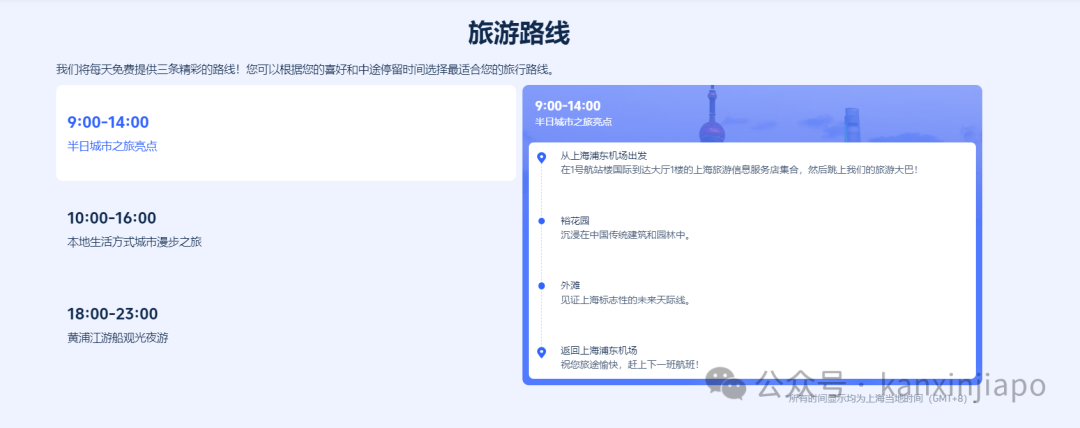Click the 外滩 stop title

[x=570, y=285]
